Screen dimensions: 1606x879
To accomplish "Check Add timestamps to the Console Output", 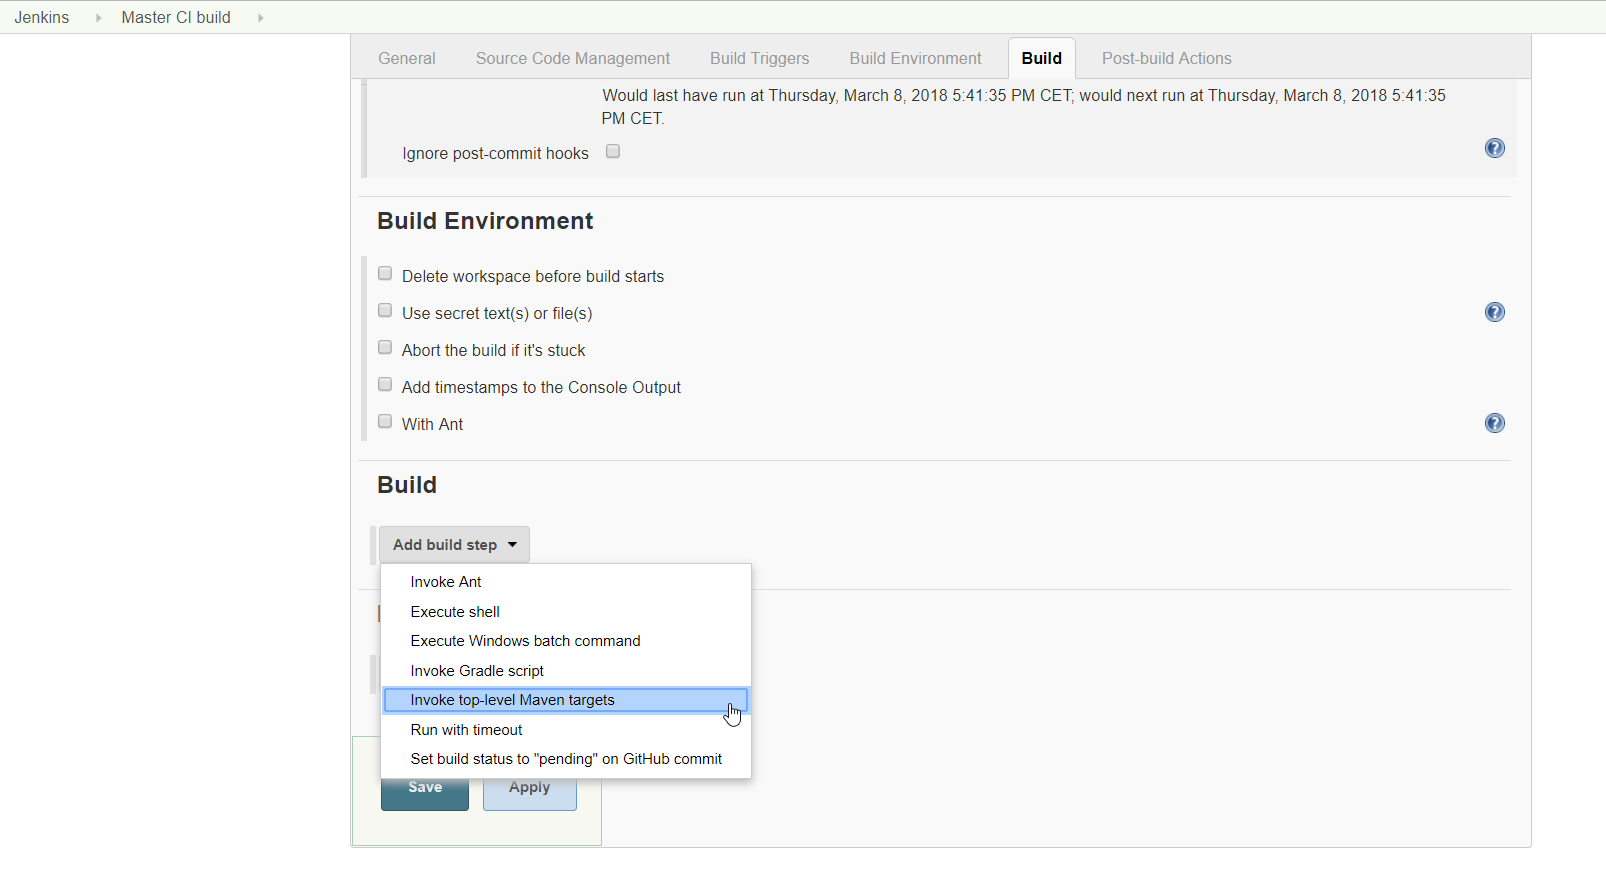I will click(x=385, y=385).
